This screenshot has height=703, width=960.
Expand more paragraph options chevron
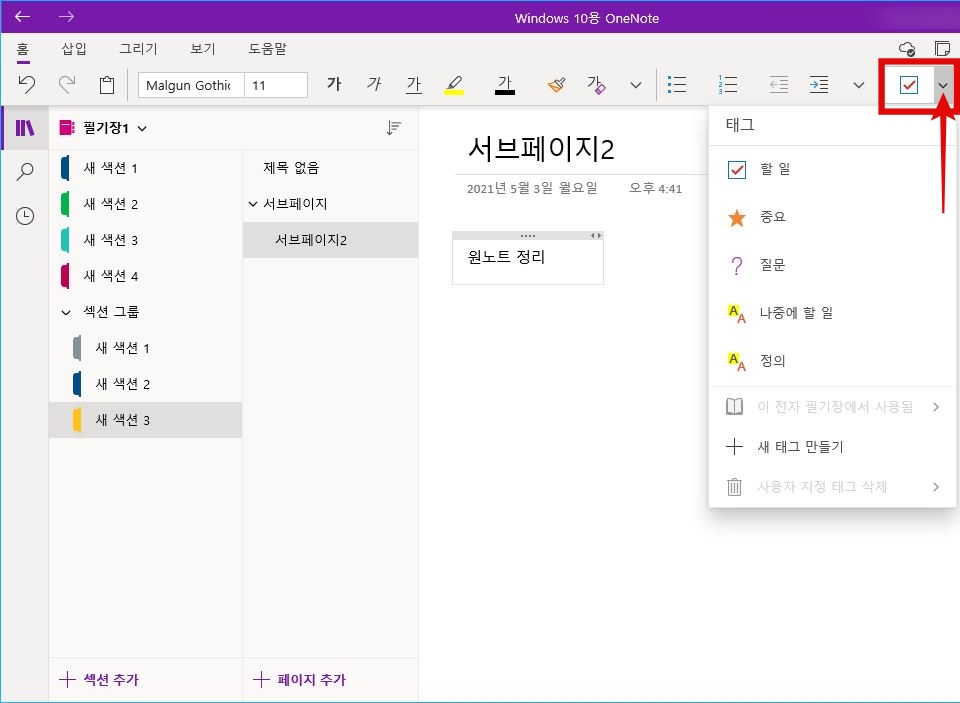[x=859, y=85]
